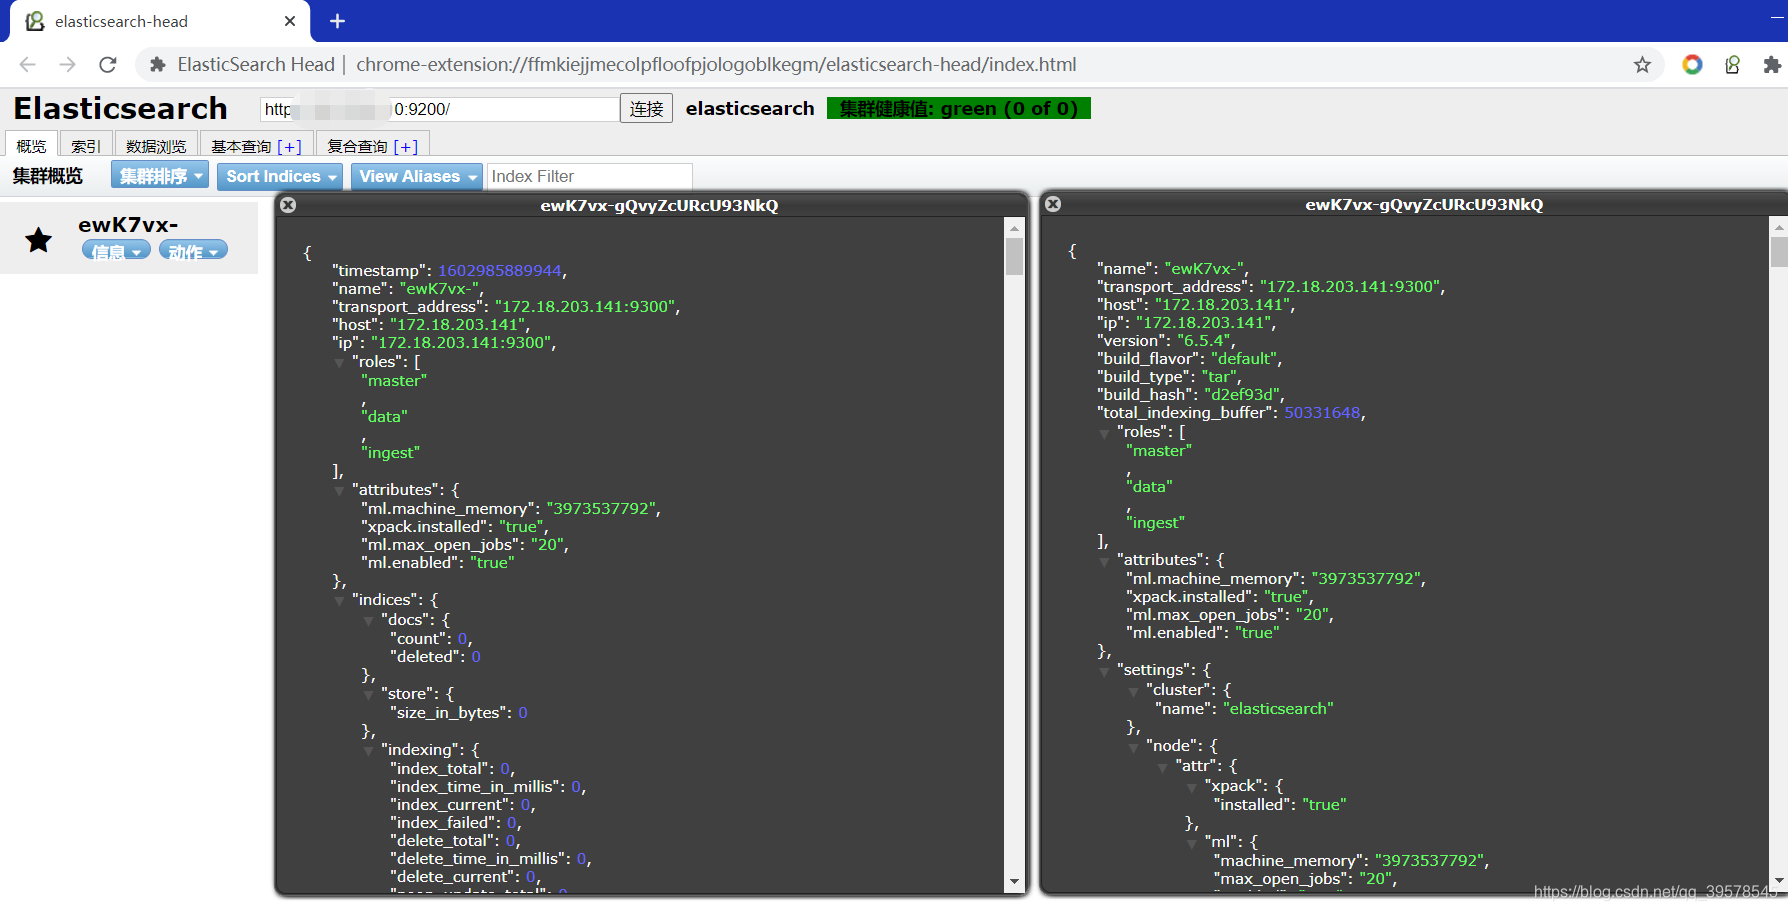Reload the page with refresh icon
Viewport: 1788px width, 911px height.
108,65
